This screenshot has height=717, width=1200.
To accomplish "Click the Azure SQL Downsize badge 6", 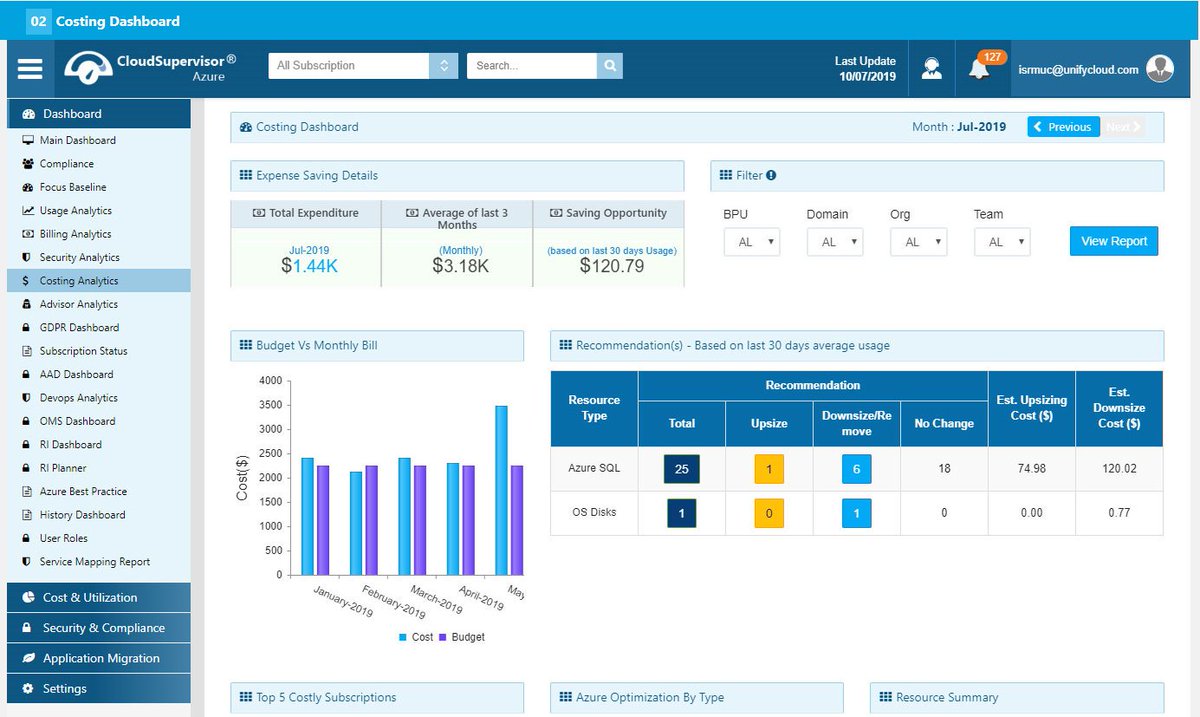I will click(856, 468).
